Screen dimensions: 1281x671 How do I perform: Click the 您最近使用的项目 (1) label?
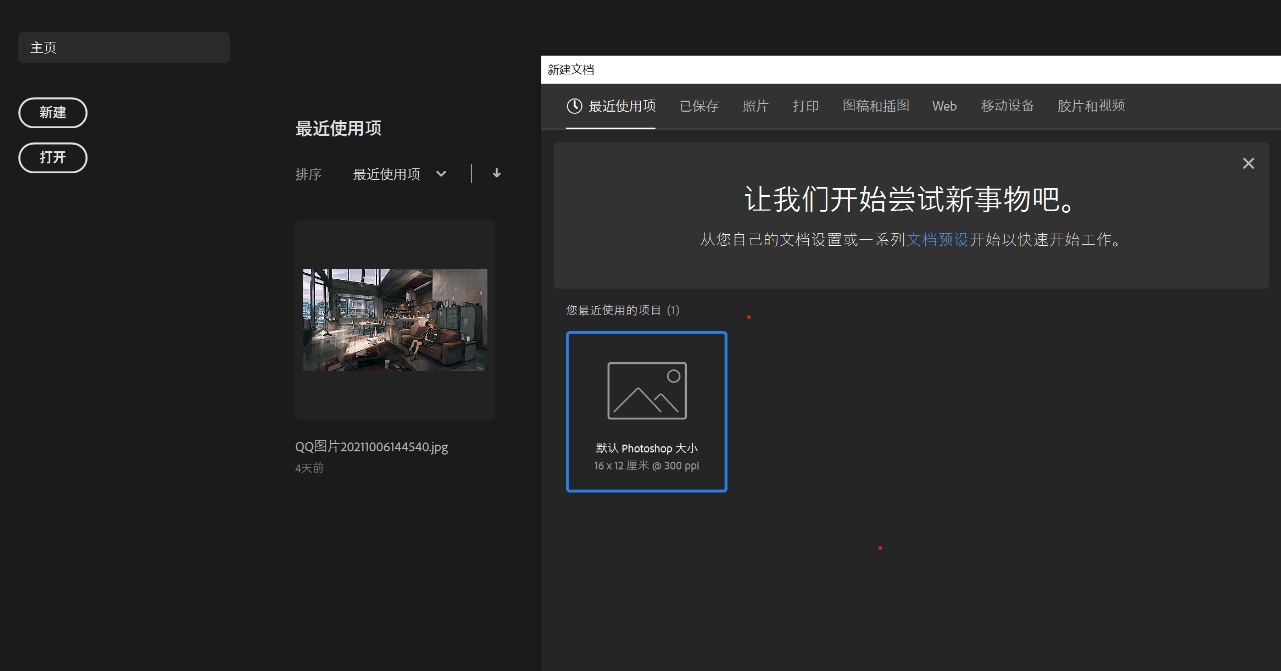623,310
